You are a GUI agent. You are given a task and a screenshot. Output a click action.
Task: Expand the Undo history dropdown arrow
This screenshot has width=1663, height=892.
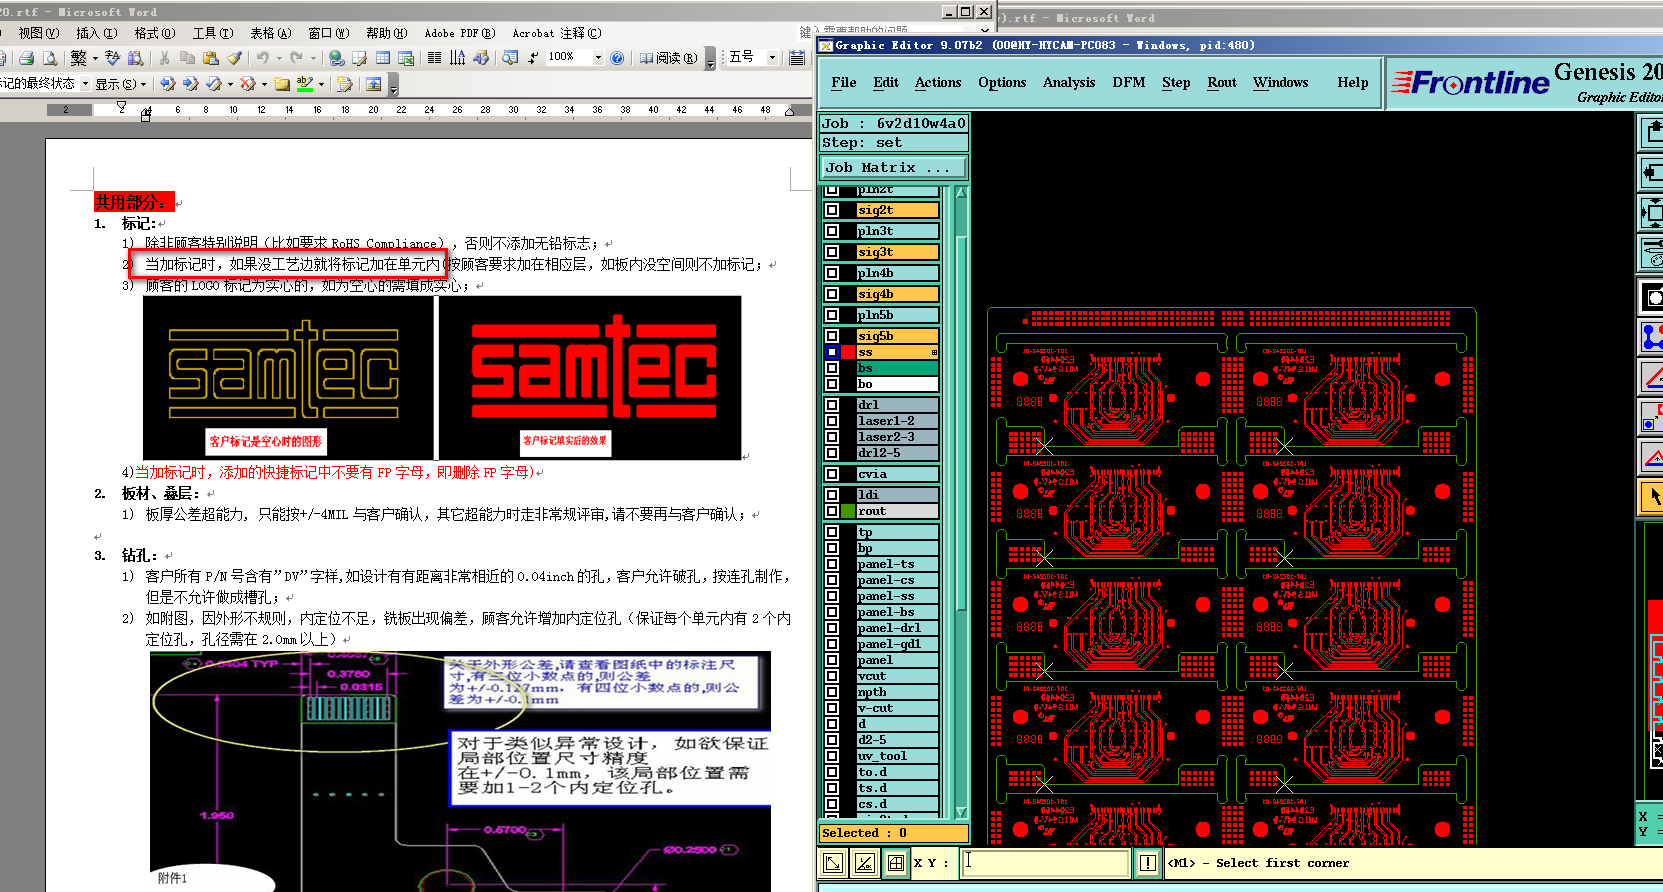tap(278, 58)
